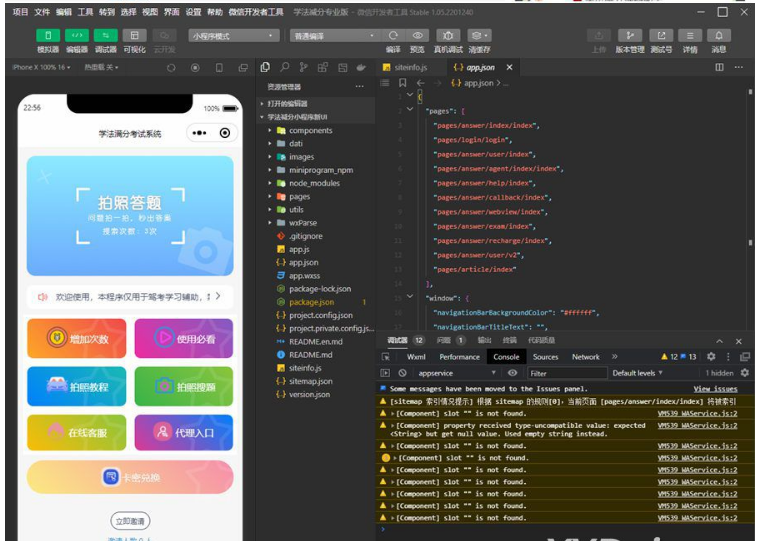Switch to the siteinfo.js editor tab
This screenshot has height=541, width=757.
click(409, 67)
